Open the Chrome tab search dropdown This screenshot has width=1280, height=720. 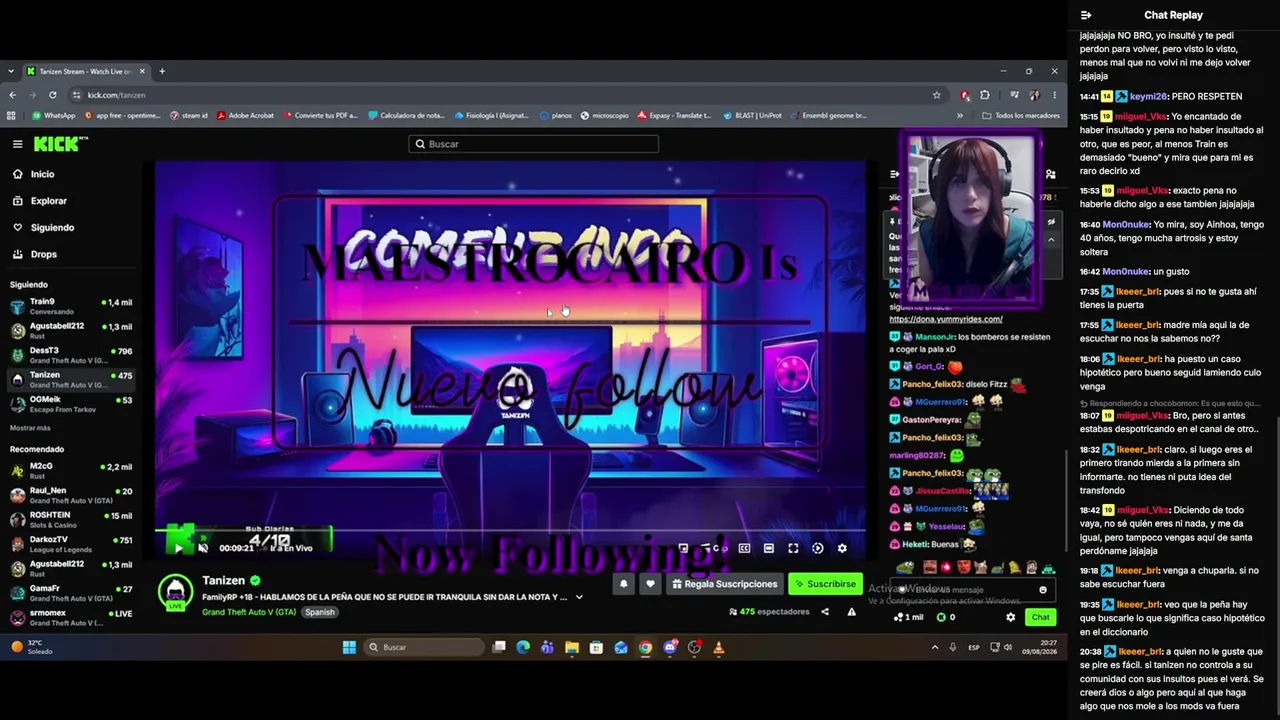point(11,71)
